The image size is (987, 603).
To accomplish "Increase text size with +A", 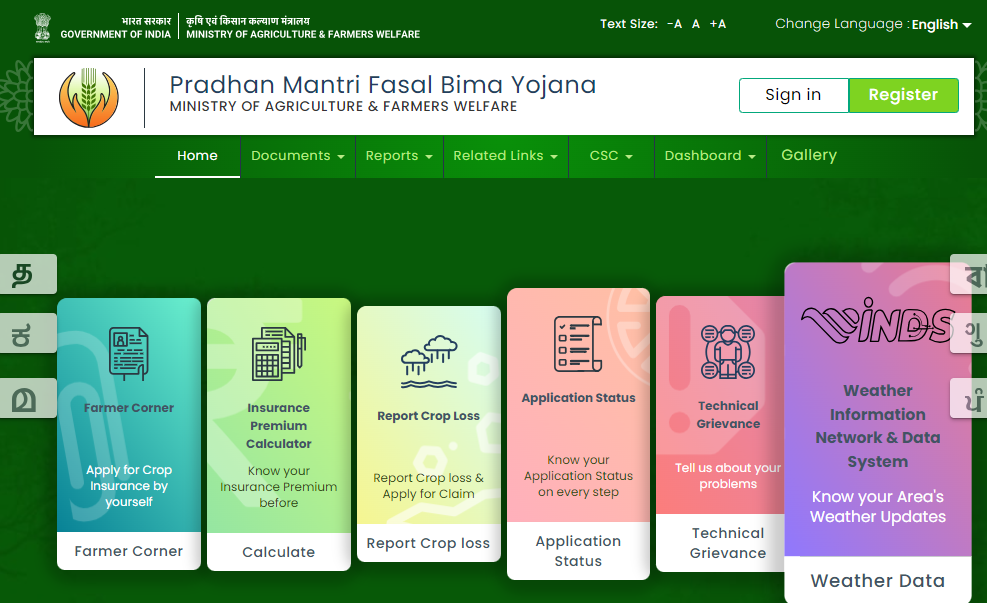I will pyautogui.click(x=718, y=24).
